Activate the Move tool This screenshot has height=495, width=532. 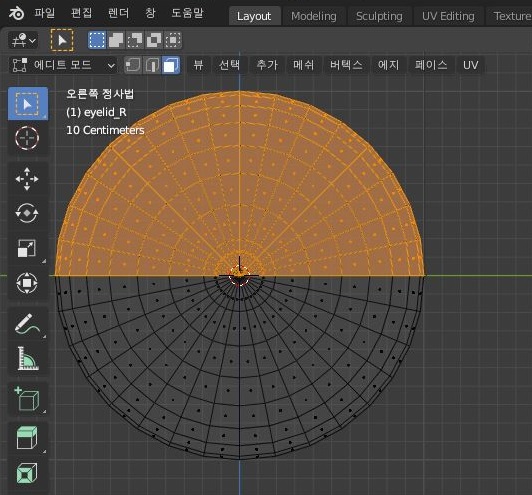point(27,179)
